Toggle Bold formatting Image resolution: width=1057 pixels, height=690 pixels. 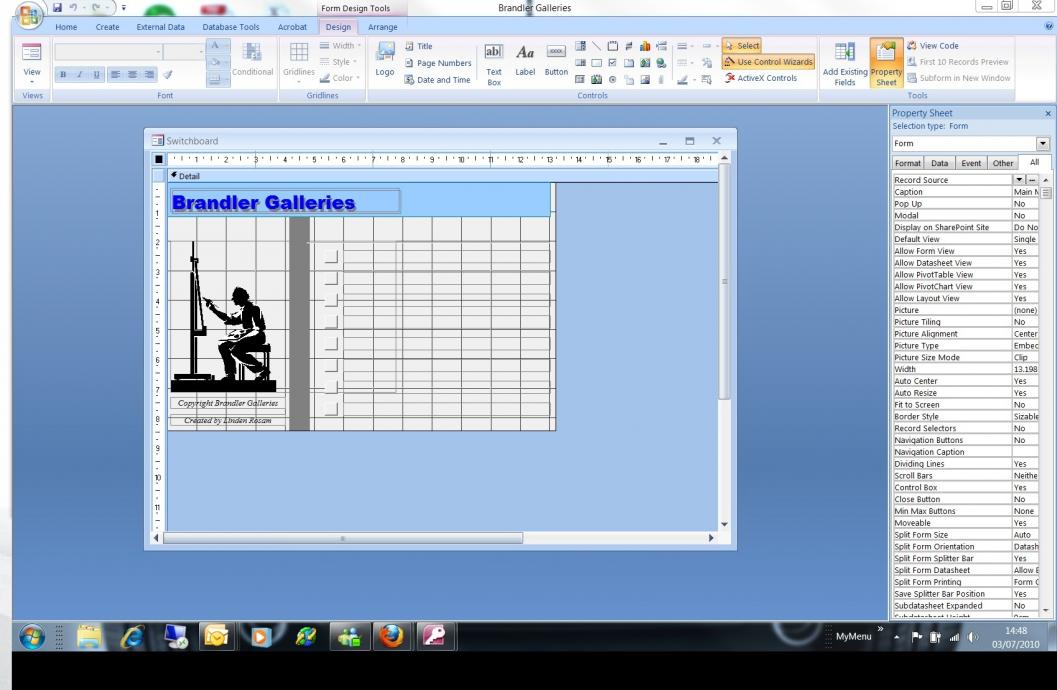[x=63, y=75]
